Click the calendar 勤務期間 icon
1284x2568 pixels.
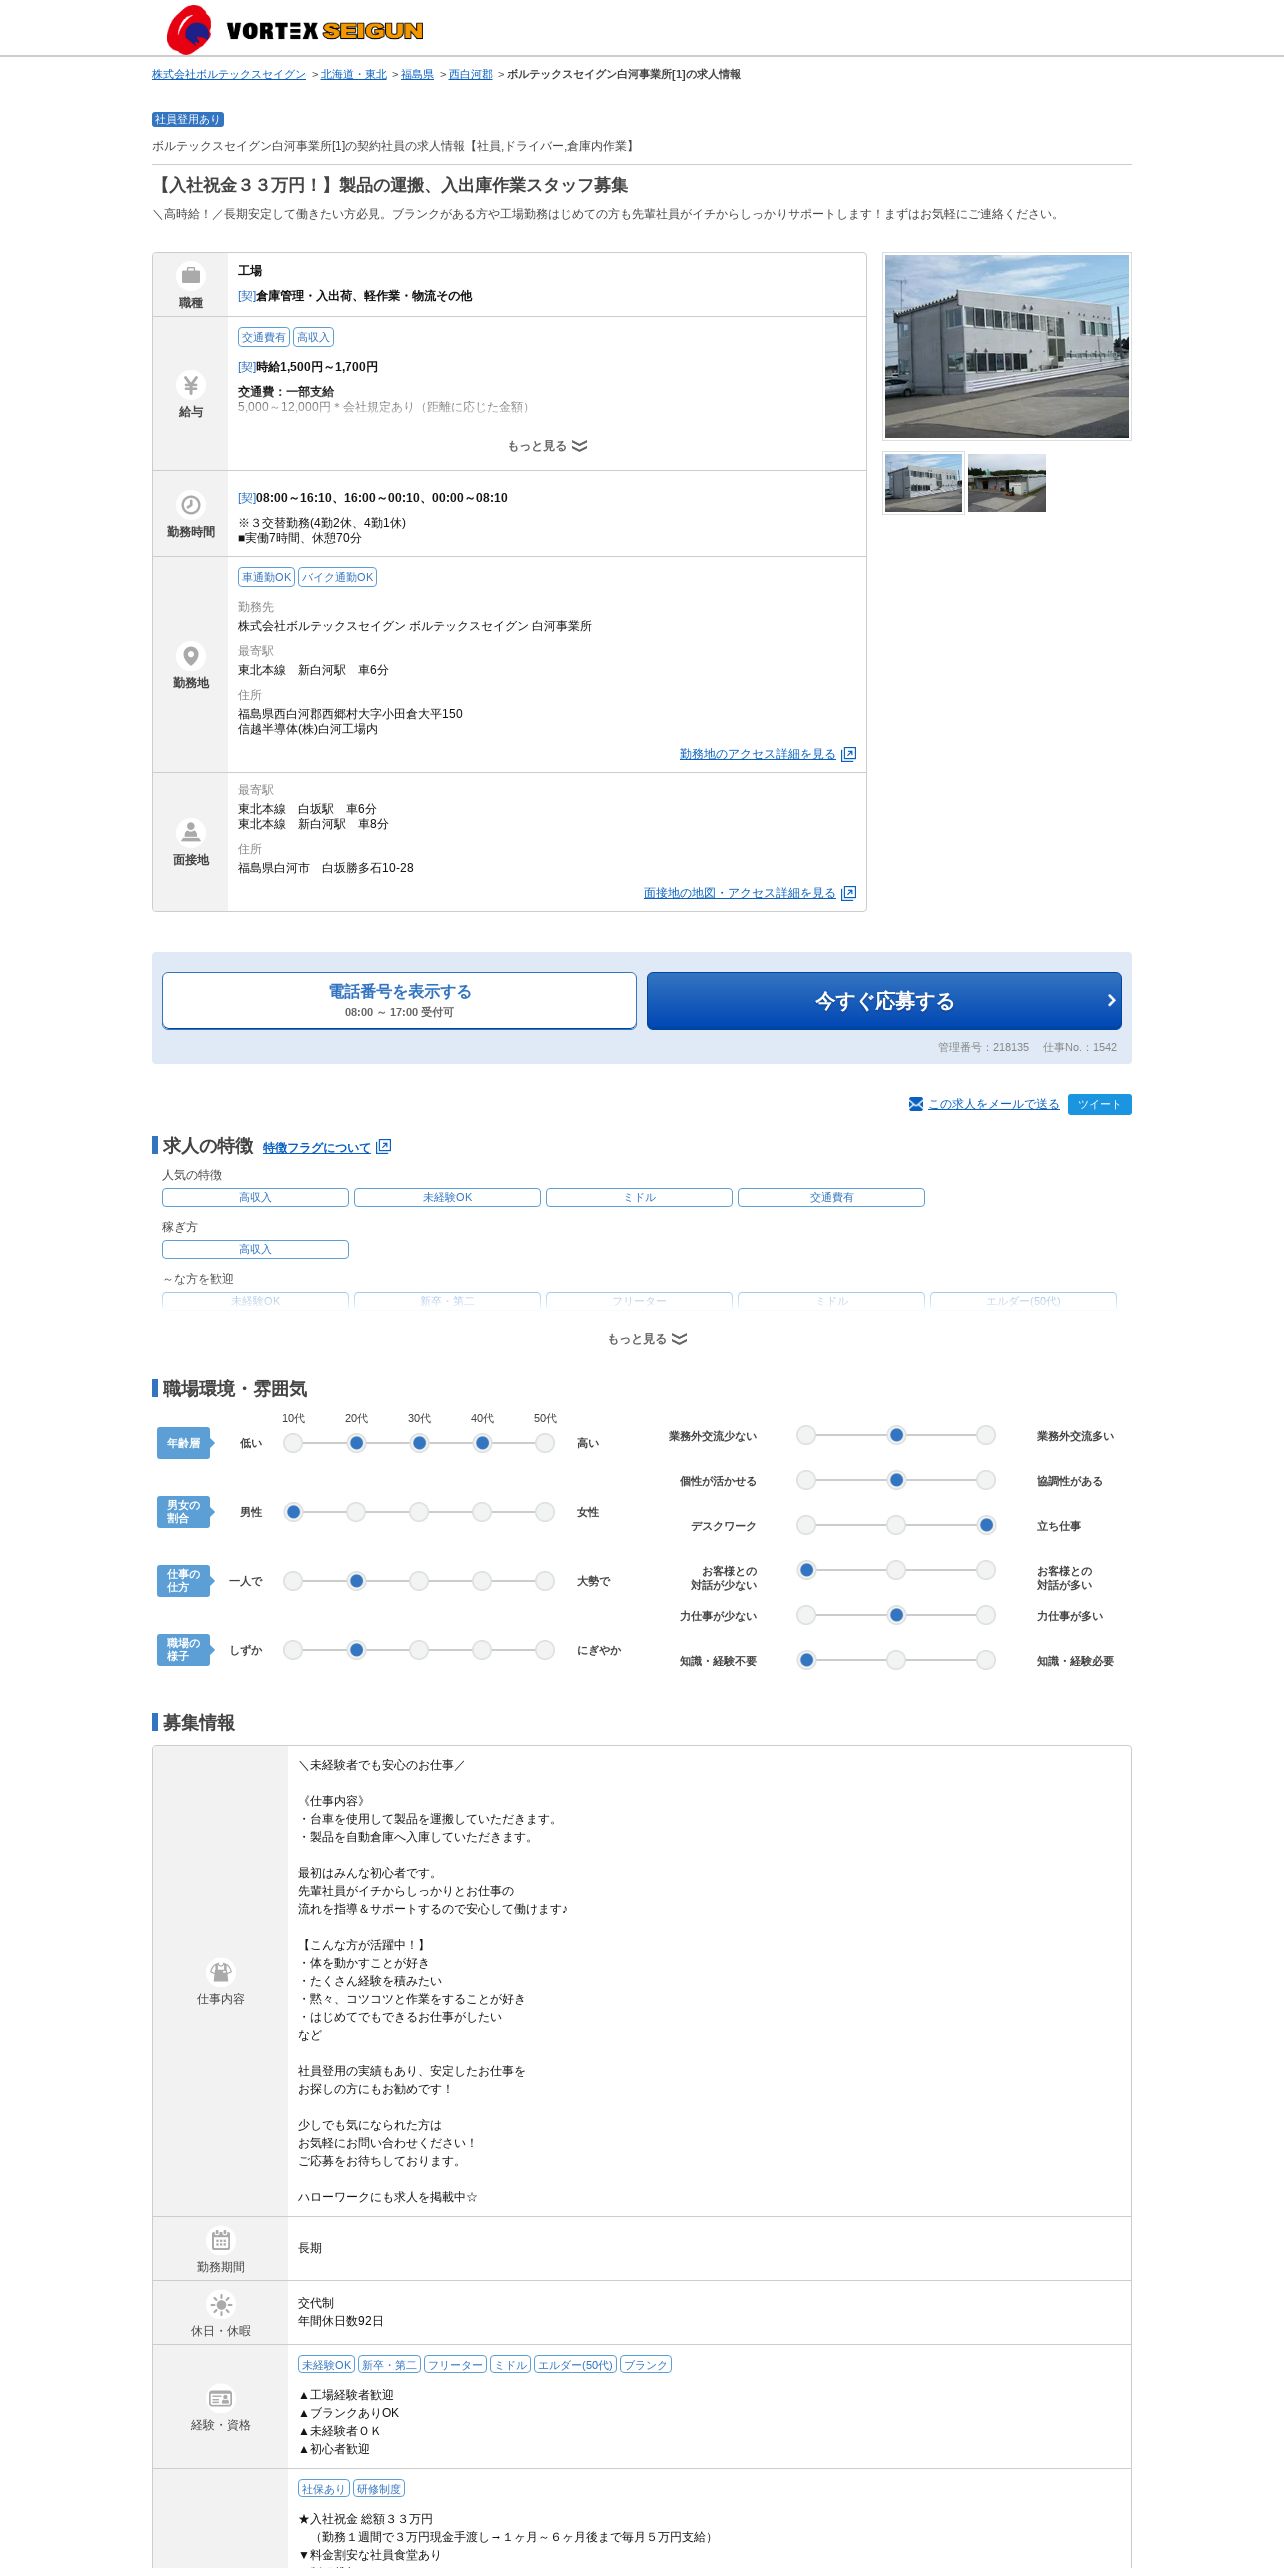pyautogui.click(x=220, y=2240)
